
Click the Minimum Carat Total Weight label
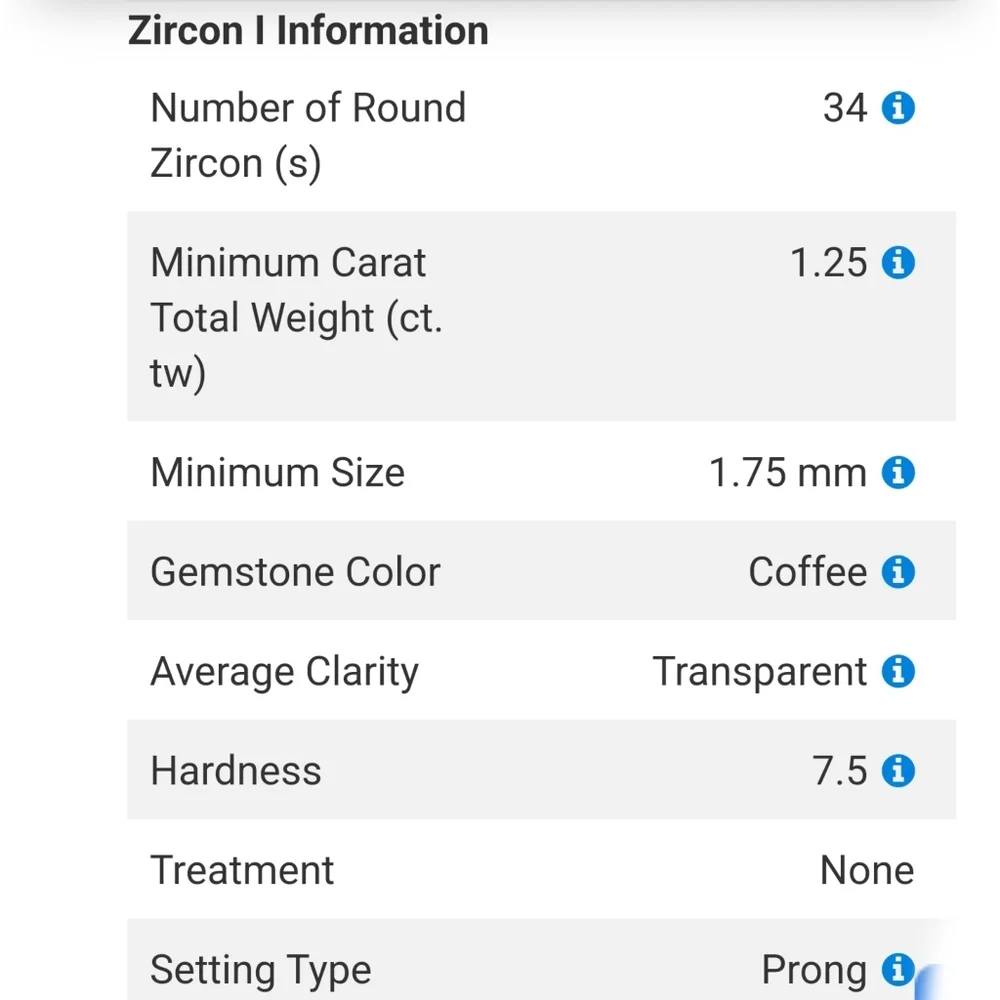(x=296, y=318)
